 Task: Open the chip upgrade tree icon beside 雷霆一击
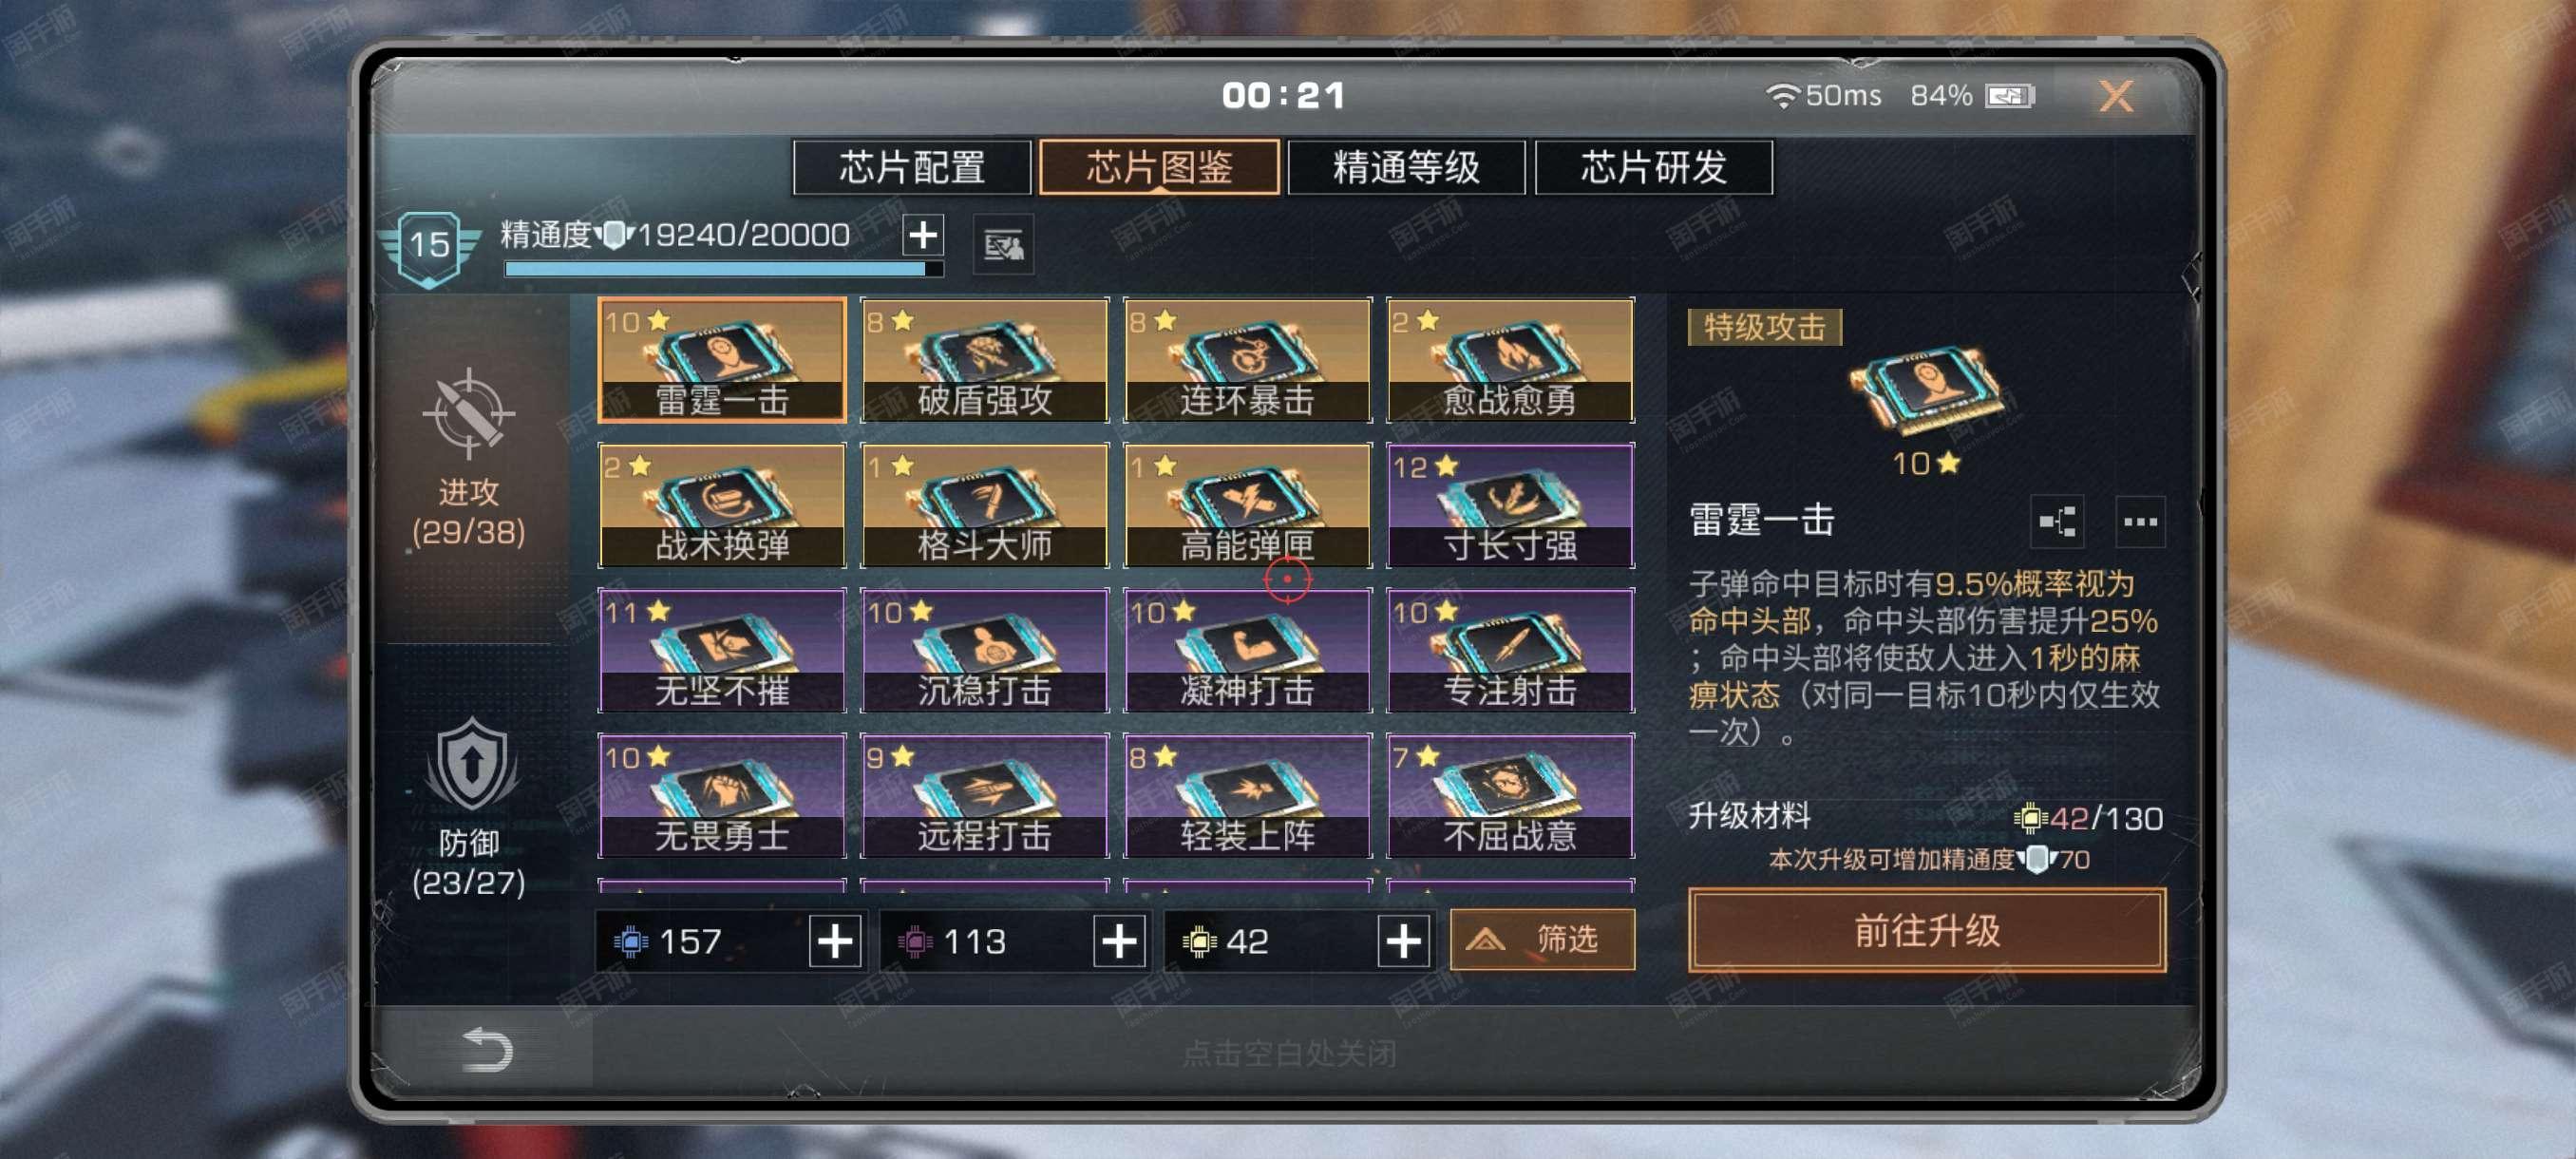pos(2057,521)
